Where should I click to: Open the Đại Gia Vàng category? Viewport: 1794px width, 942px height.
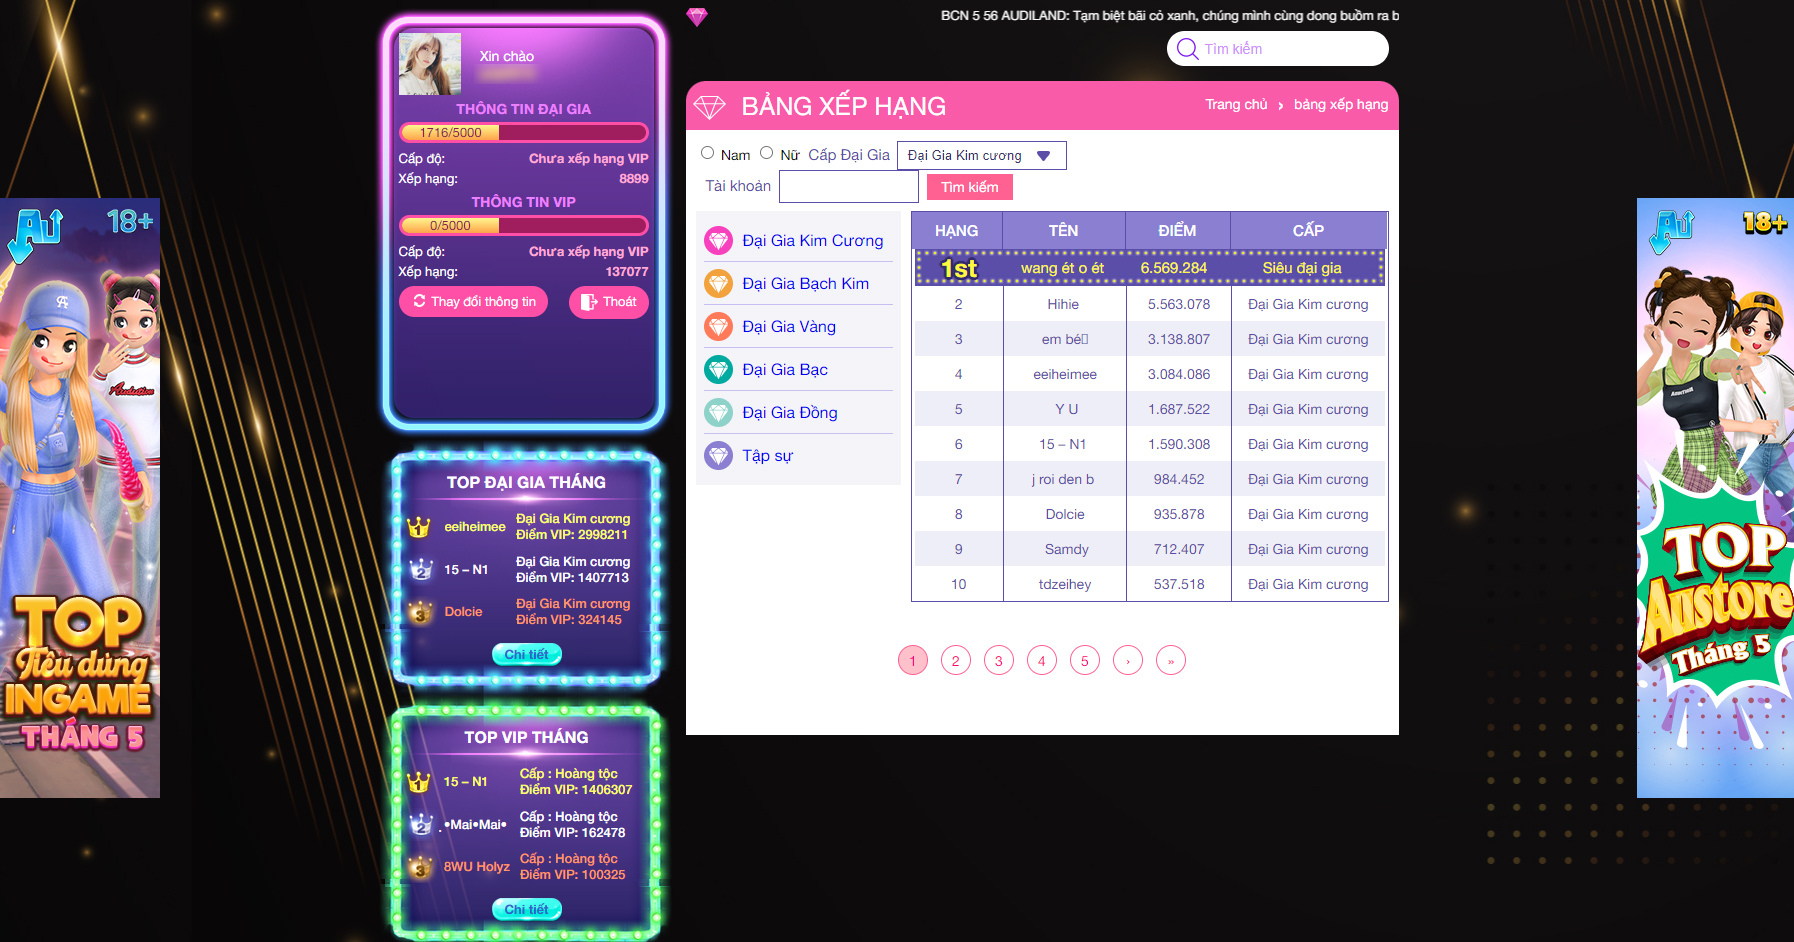(x=789, y=327)
